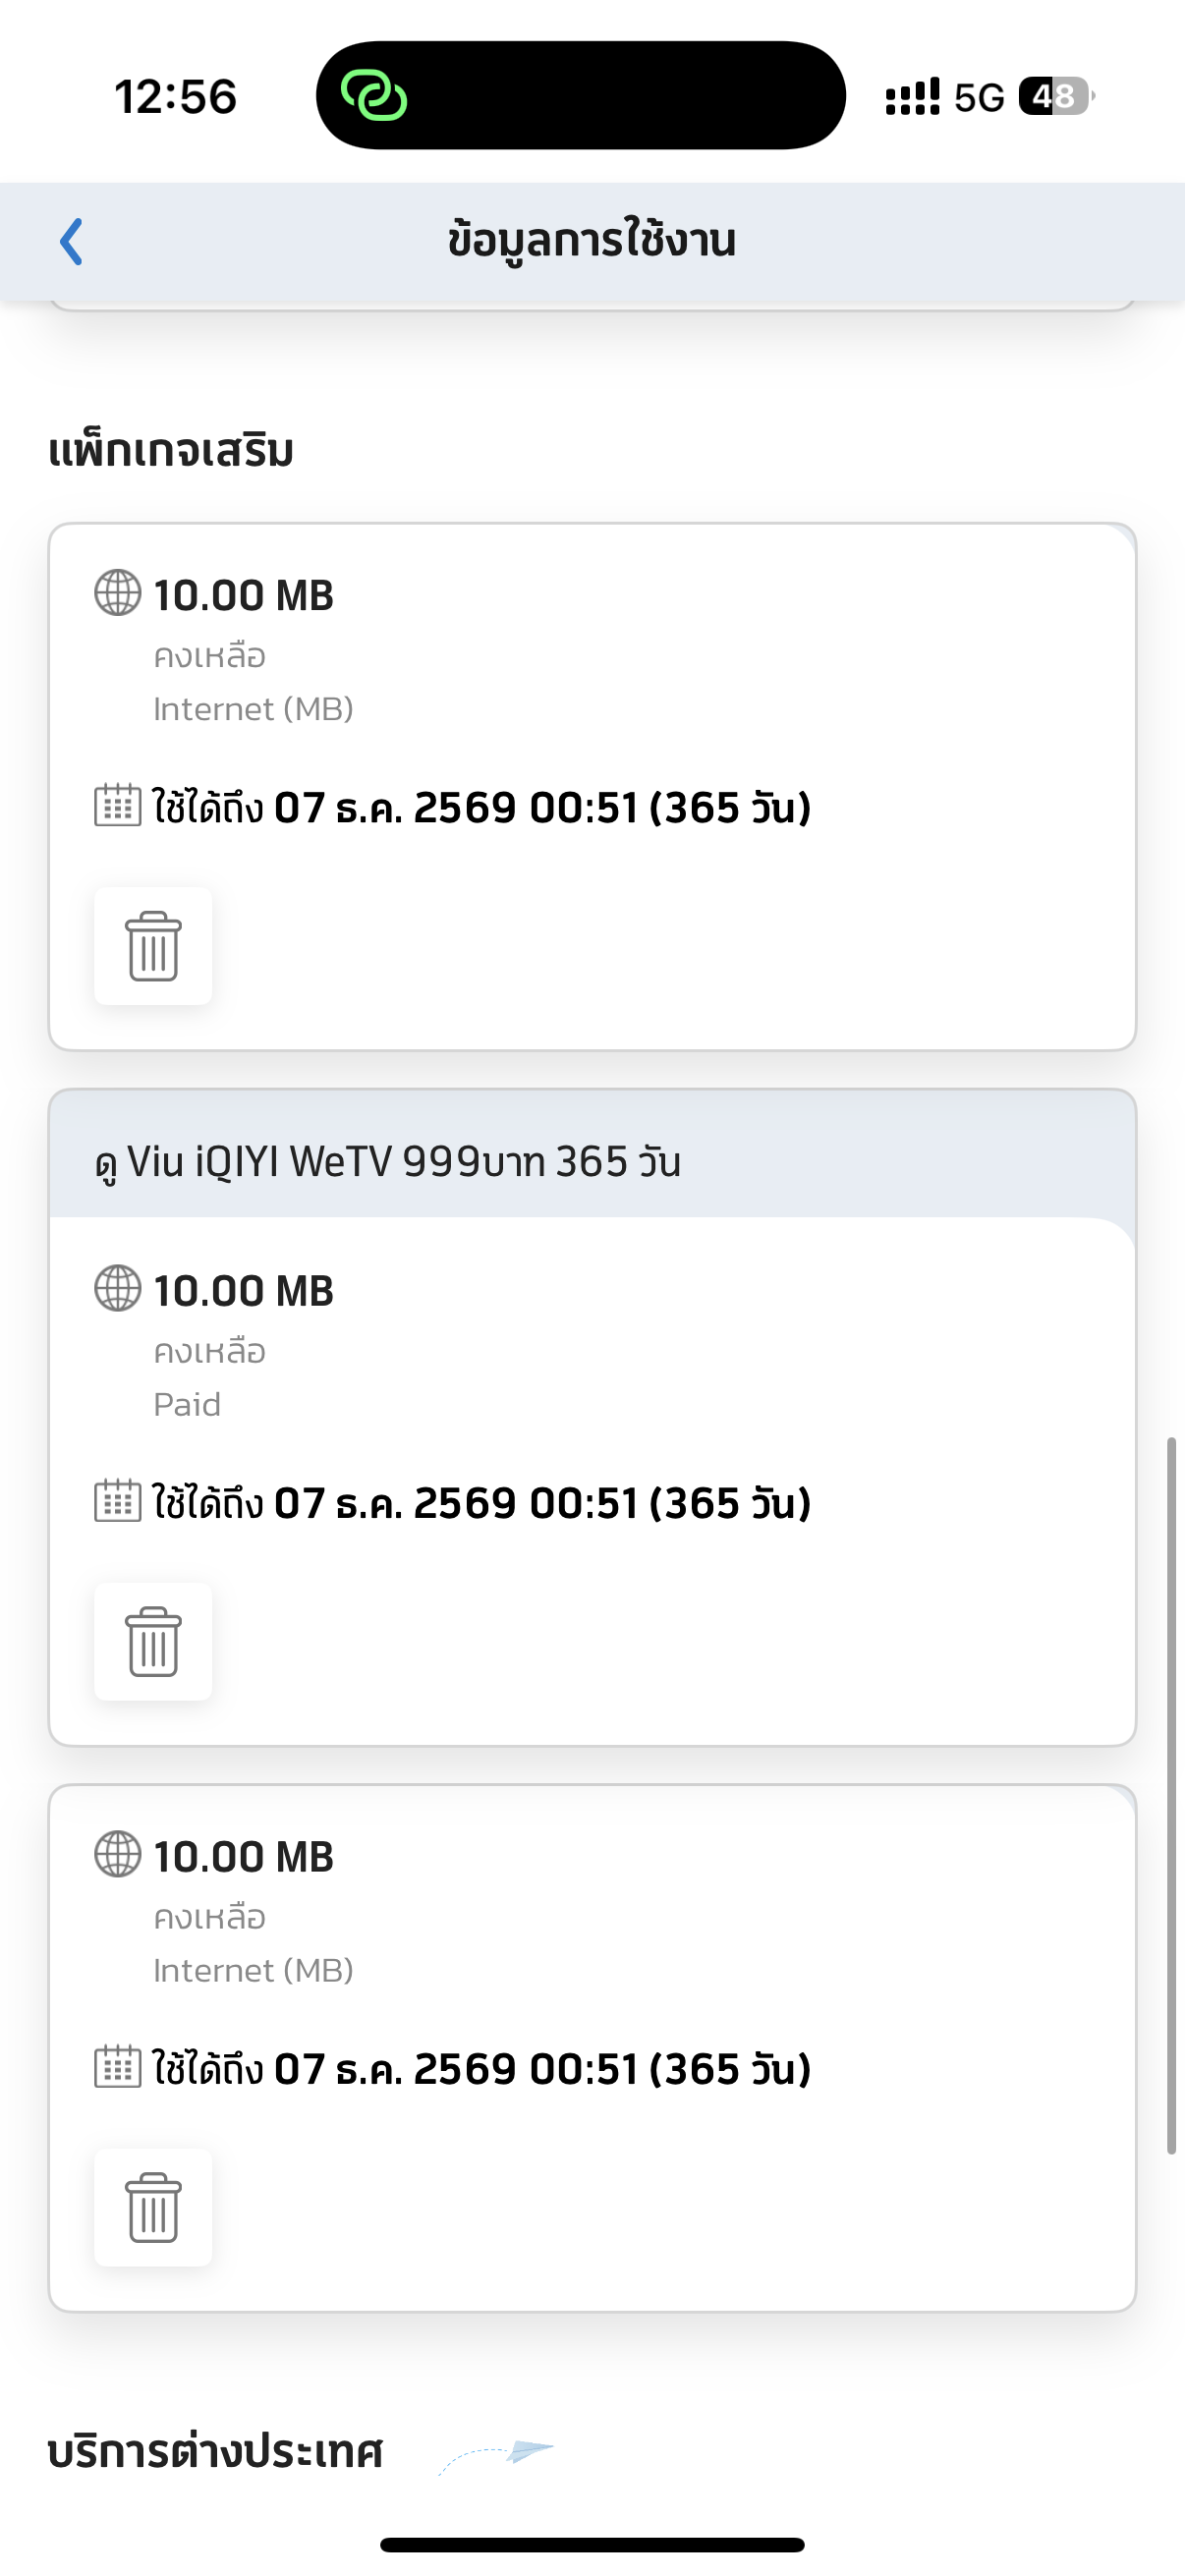Tap the back chevron in the header
The width and height of the screenshot is (1185, 2576).
coord(71,242)
